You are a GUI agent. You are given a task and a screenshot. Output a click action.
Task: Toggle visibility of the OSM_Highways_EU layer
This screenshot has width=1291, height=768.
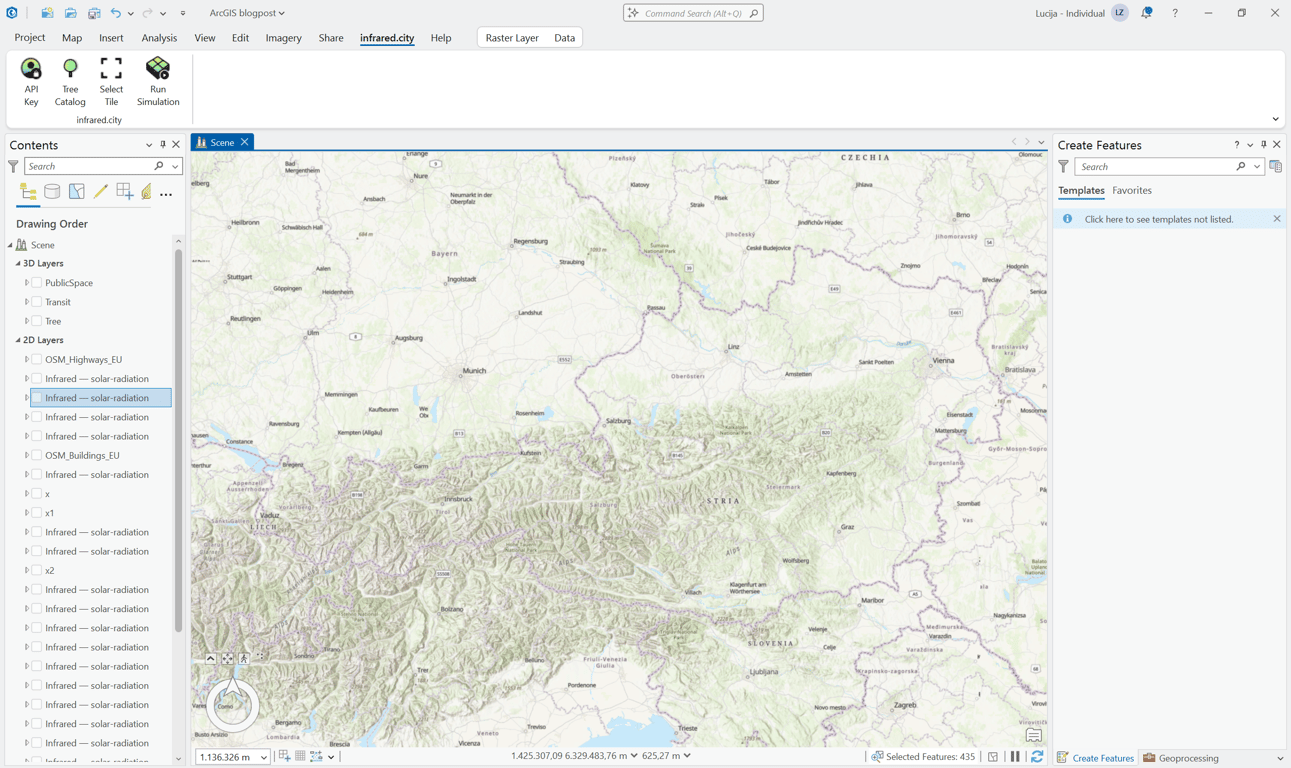pos(37,359)
